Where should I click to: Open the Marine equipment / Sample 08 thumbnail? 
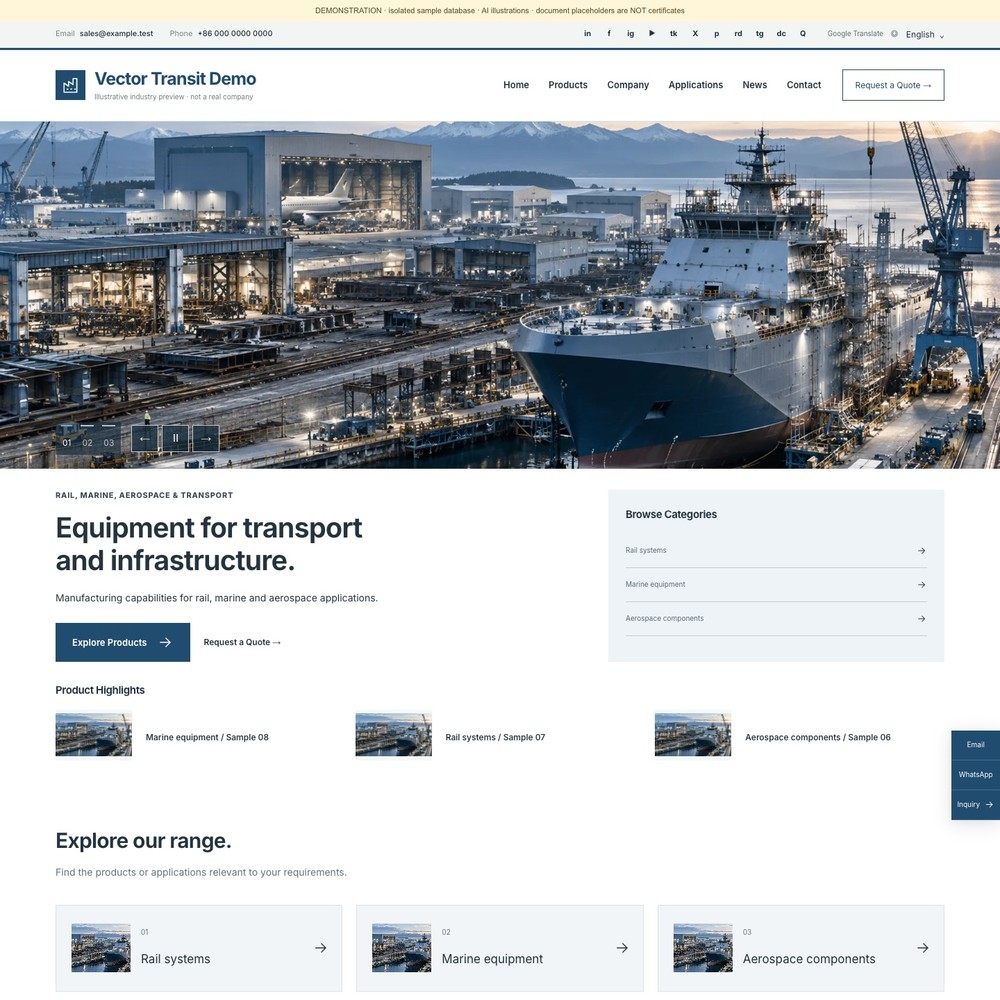click(94, 735)
